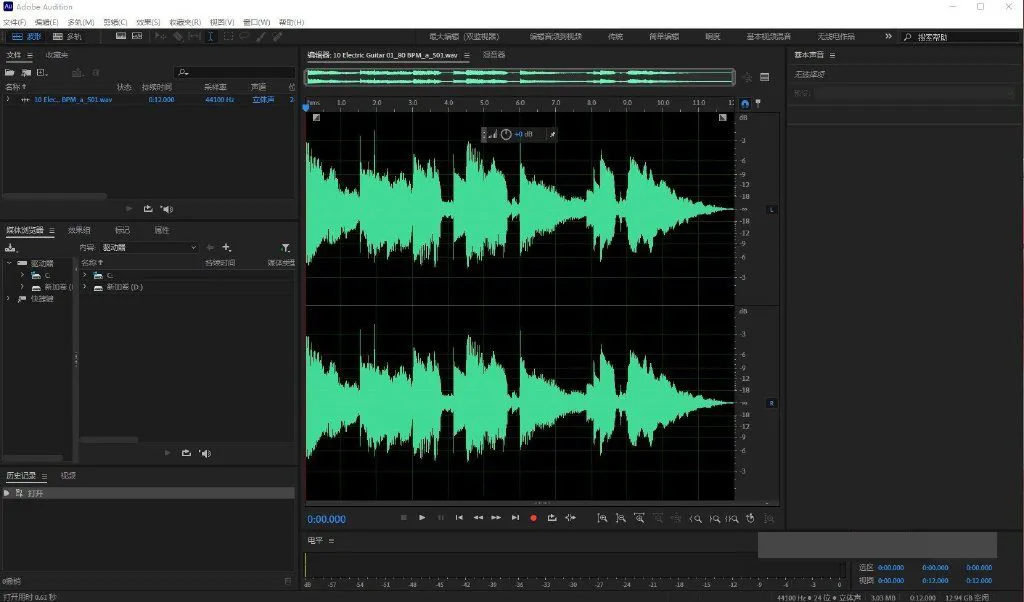Select the Time Selection tool
The width and height of the screenshot is (1024, 602).
210,37
